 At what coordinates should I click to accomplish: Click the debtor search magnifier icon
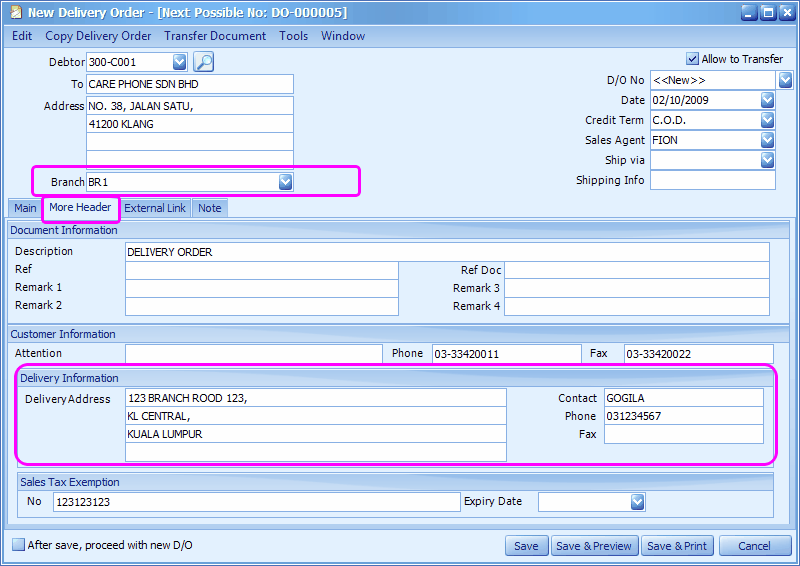(x=204, y=62)
